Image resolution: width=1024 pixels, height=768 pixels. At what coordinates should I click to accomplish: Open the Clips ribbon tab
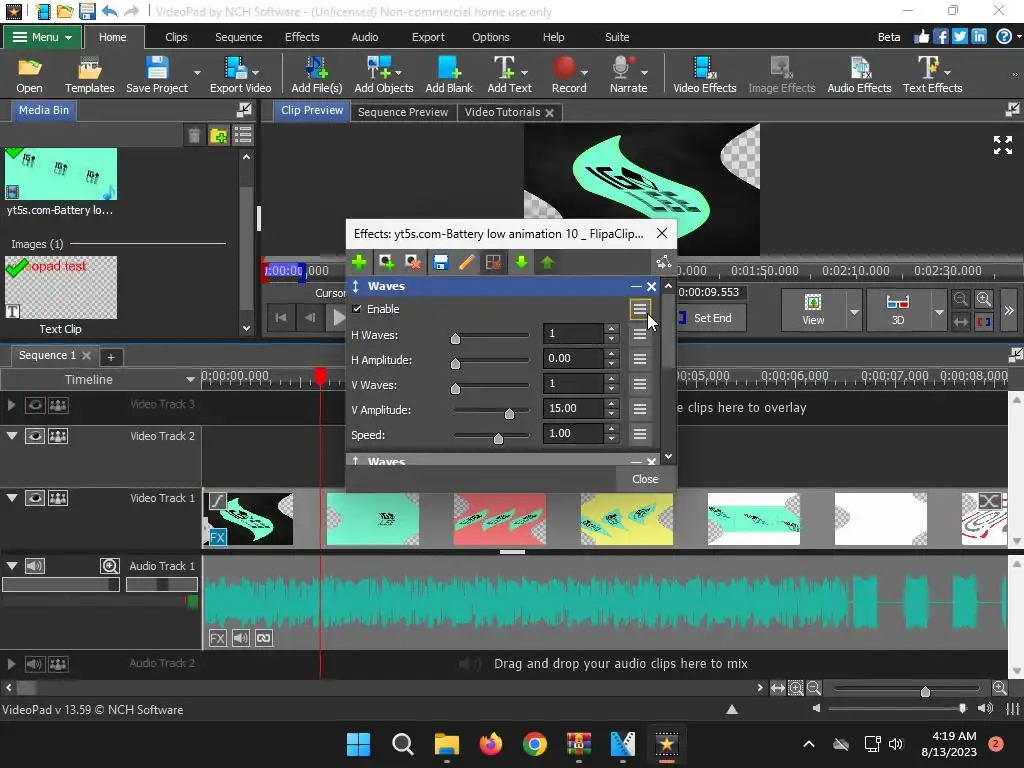[x=176, y=37]
